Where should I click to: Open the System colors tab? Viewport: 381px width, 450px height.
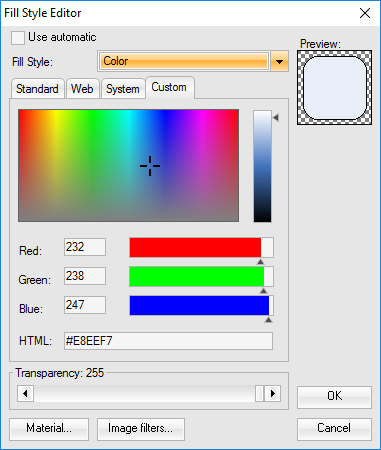(x=123, y=89)
